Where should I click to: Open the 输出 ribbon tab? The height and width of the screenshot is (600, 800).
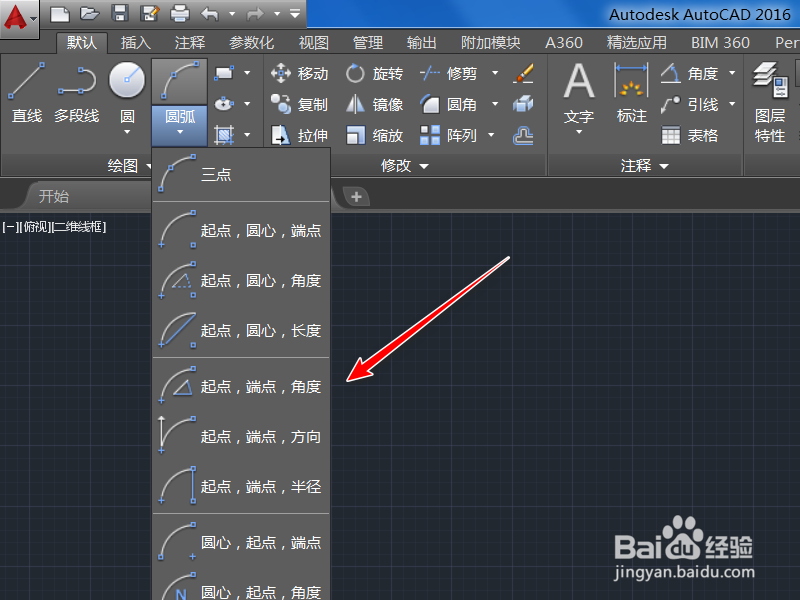[422, 42]
